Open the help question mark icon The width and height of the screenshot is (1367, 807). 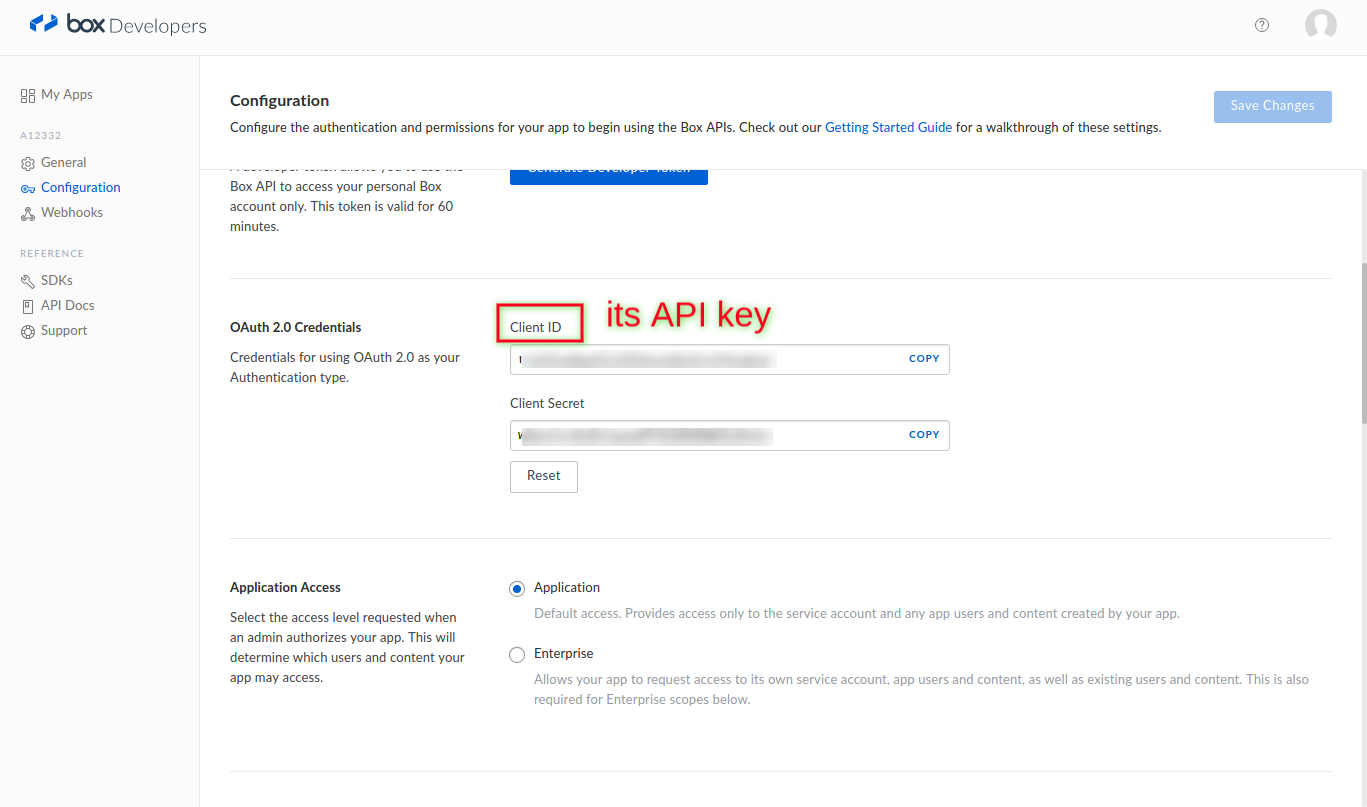tap(1262, 25)
